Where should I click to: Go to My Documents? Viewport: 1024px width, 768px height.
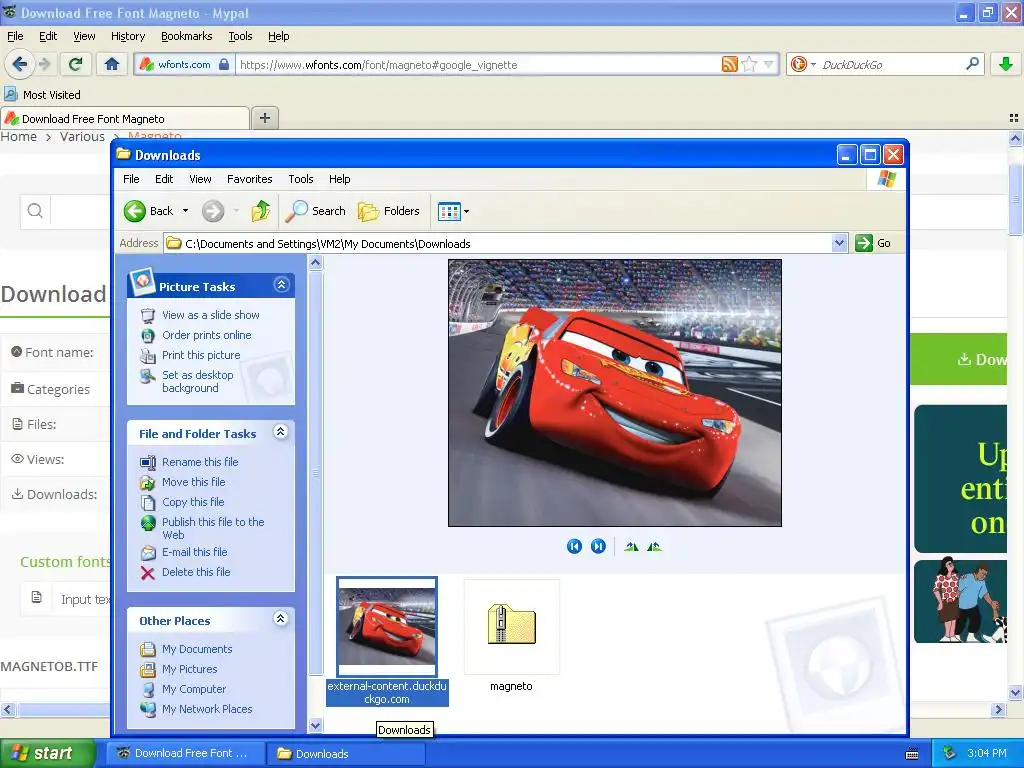[197, 649]
